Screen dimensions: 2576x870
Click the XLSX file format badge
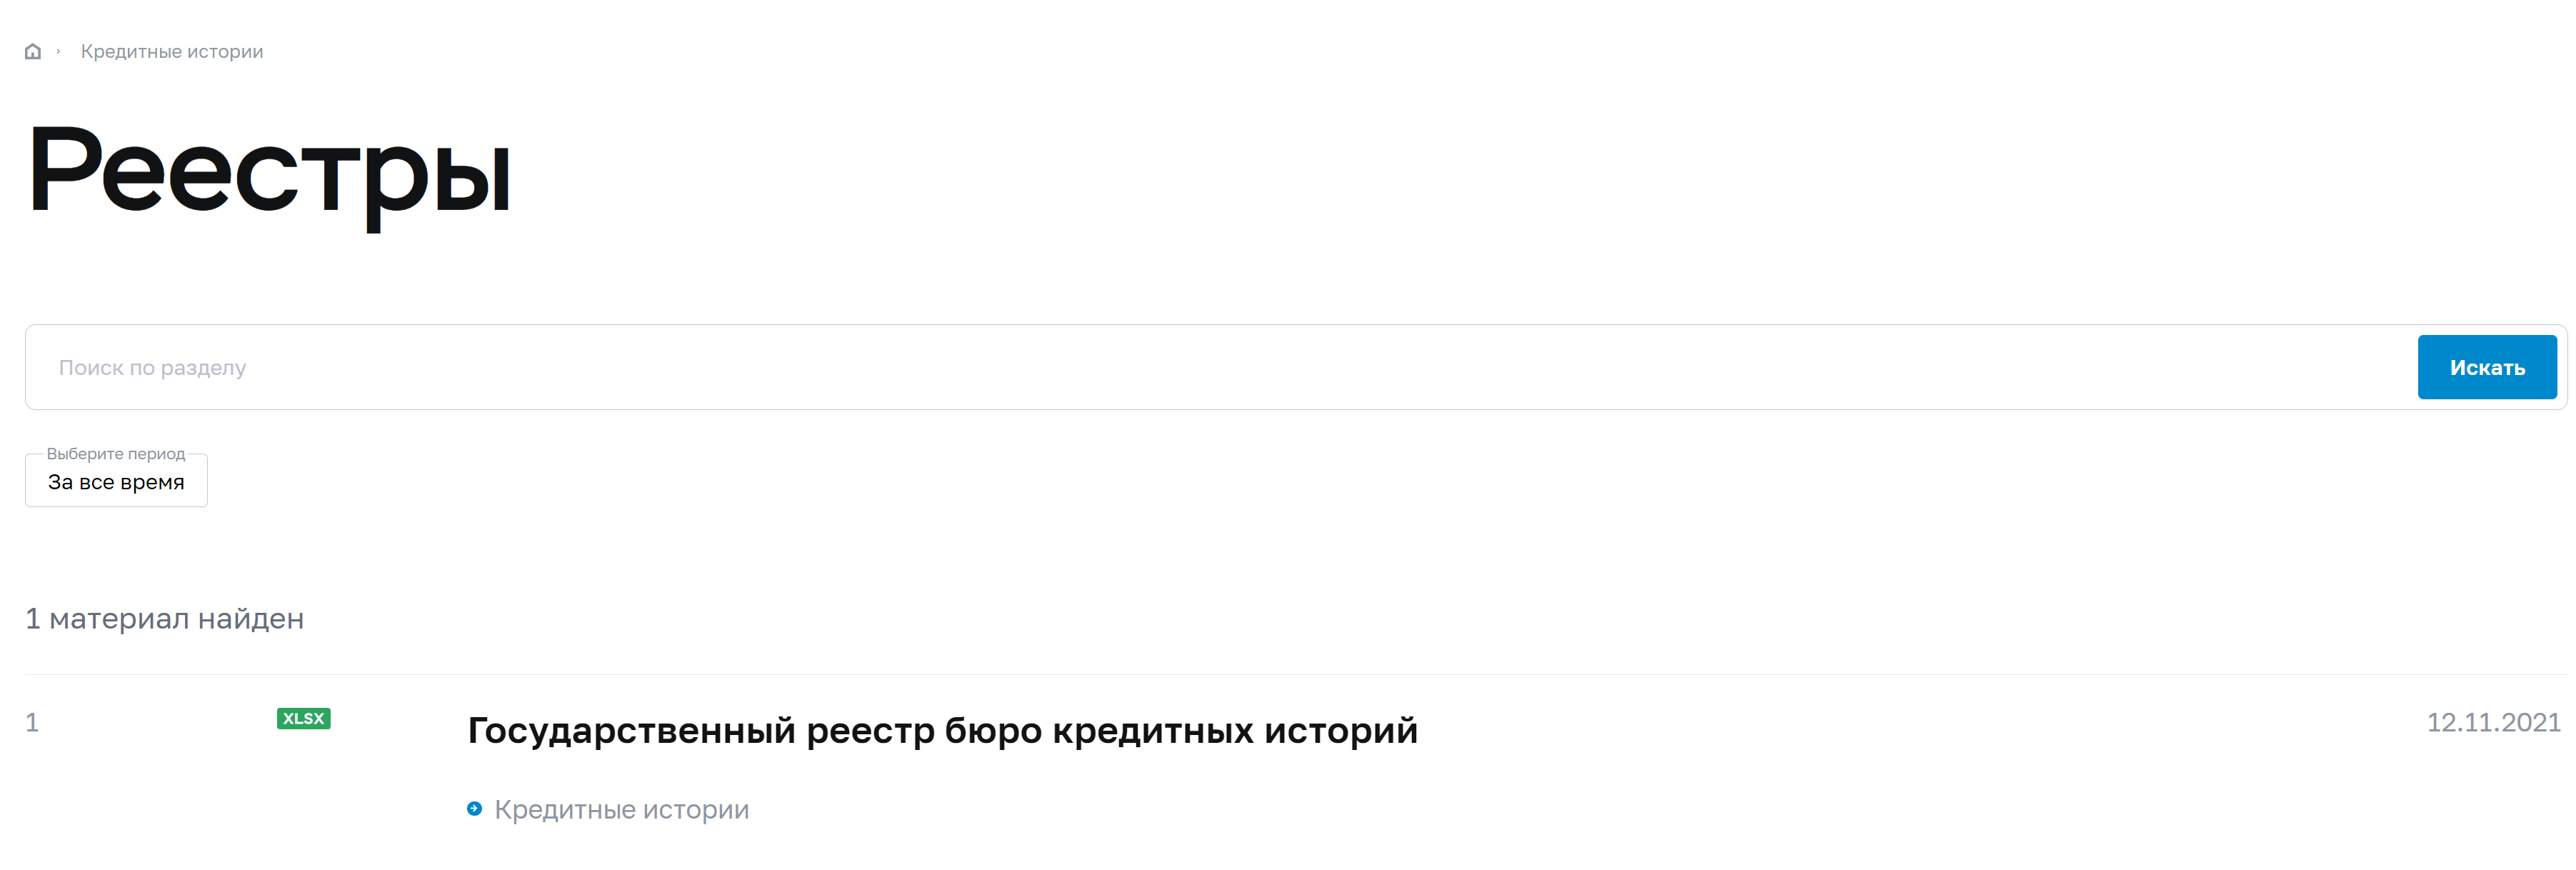coord(303,718)
